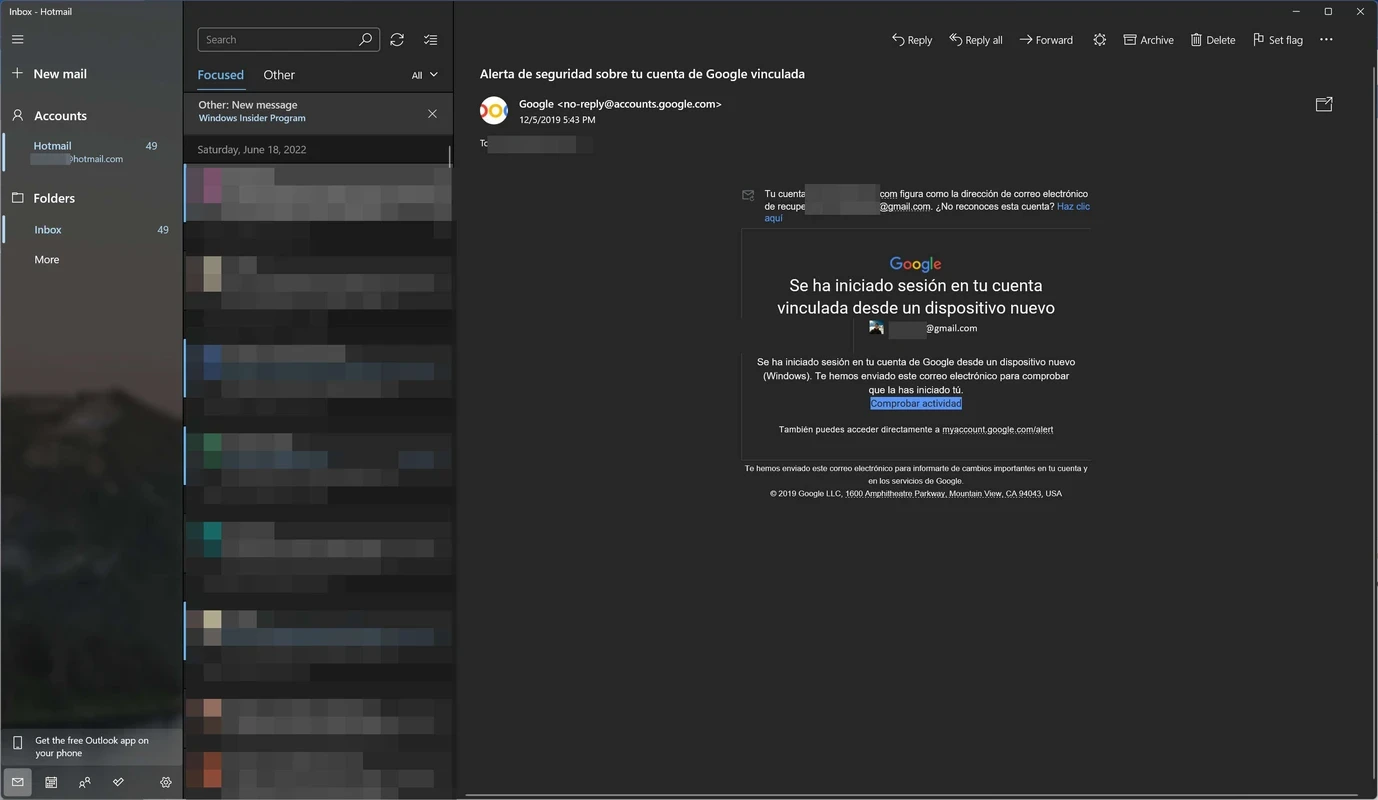The image size is (1378, 800).
Task: Open the Accounts section
Action: tap(49, 116)
